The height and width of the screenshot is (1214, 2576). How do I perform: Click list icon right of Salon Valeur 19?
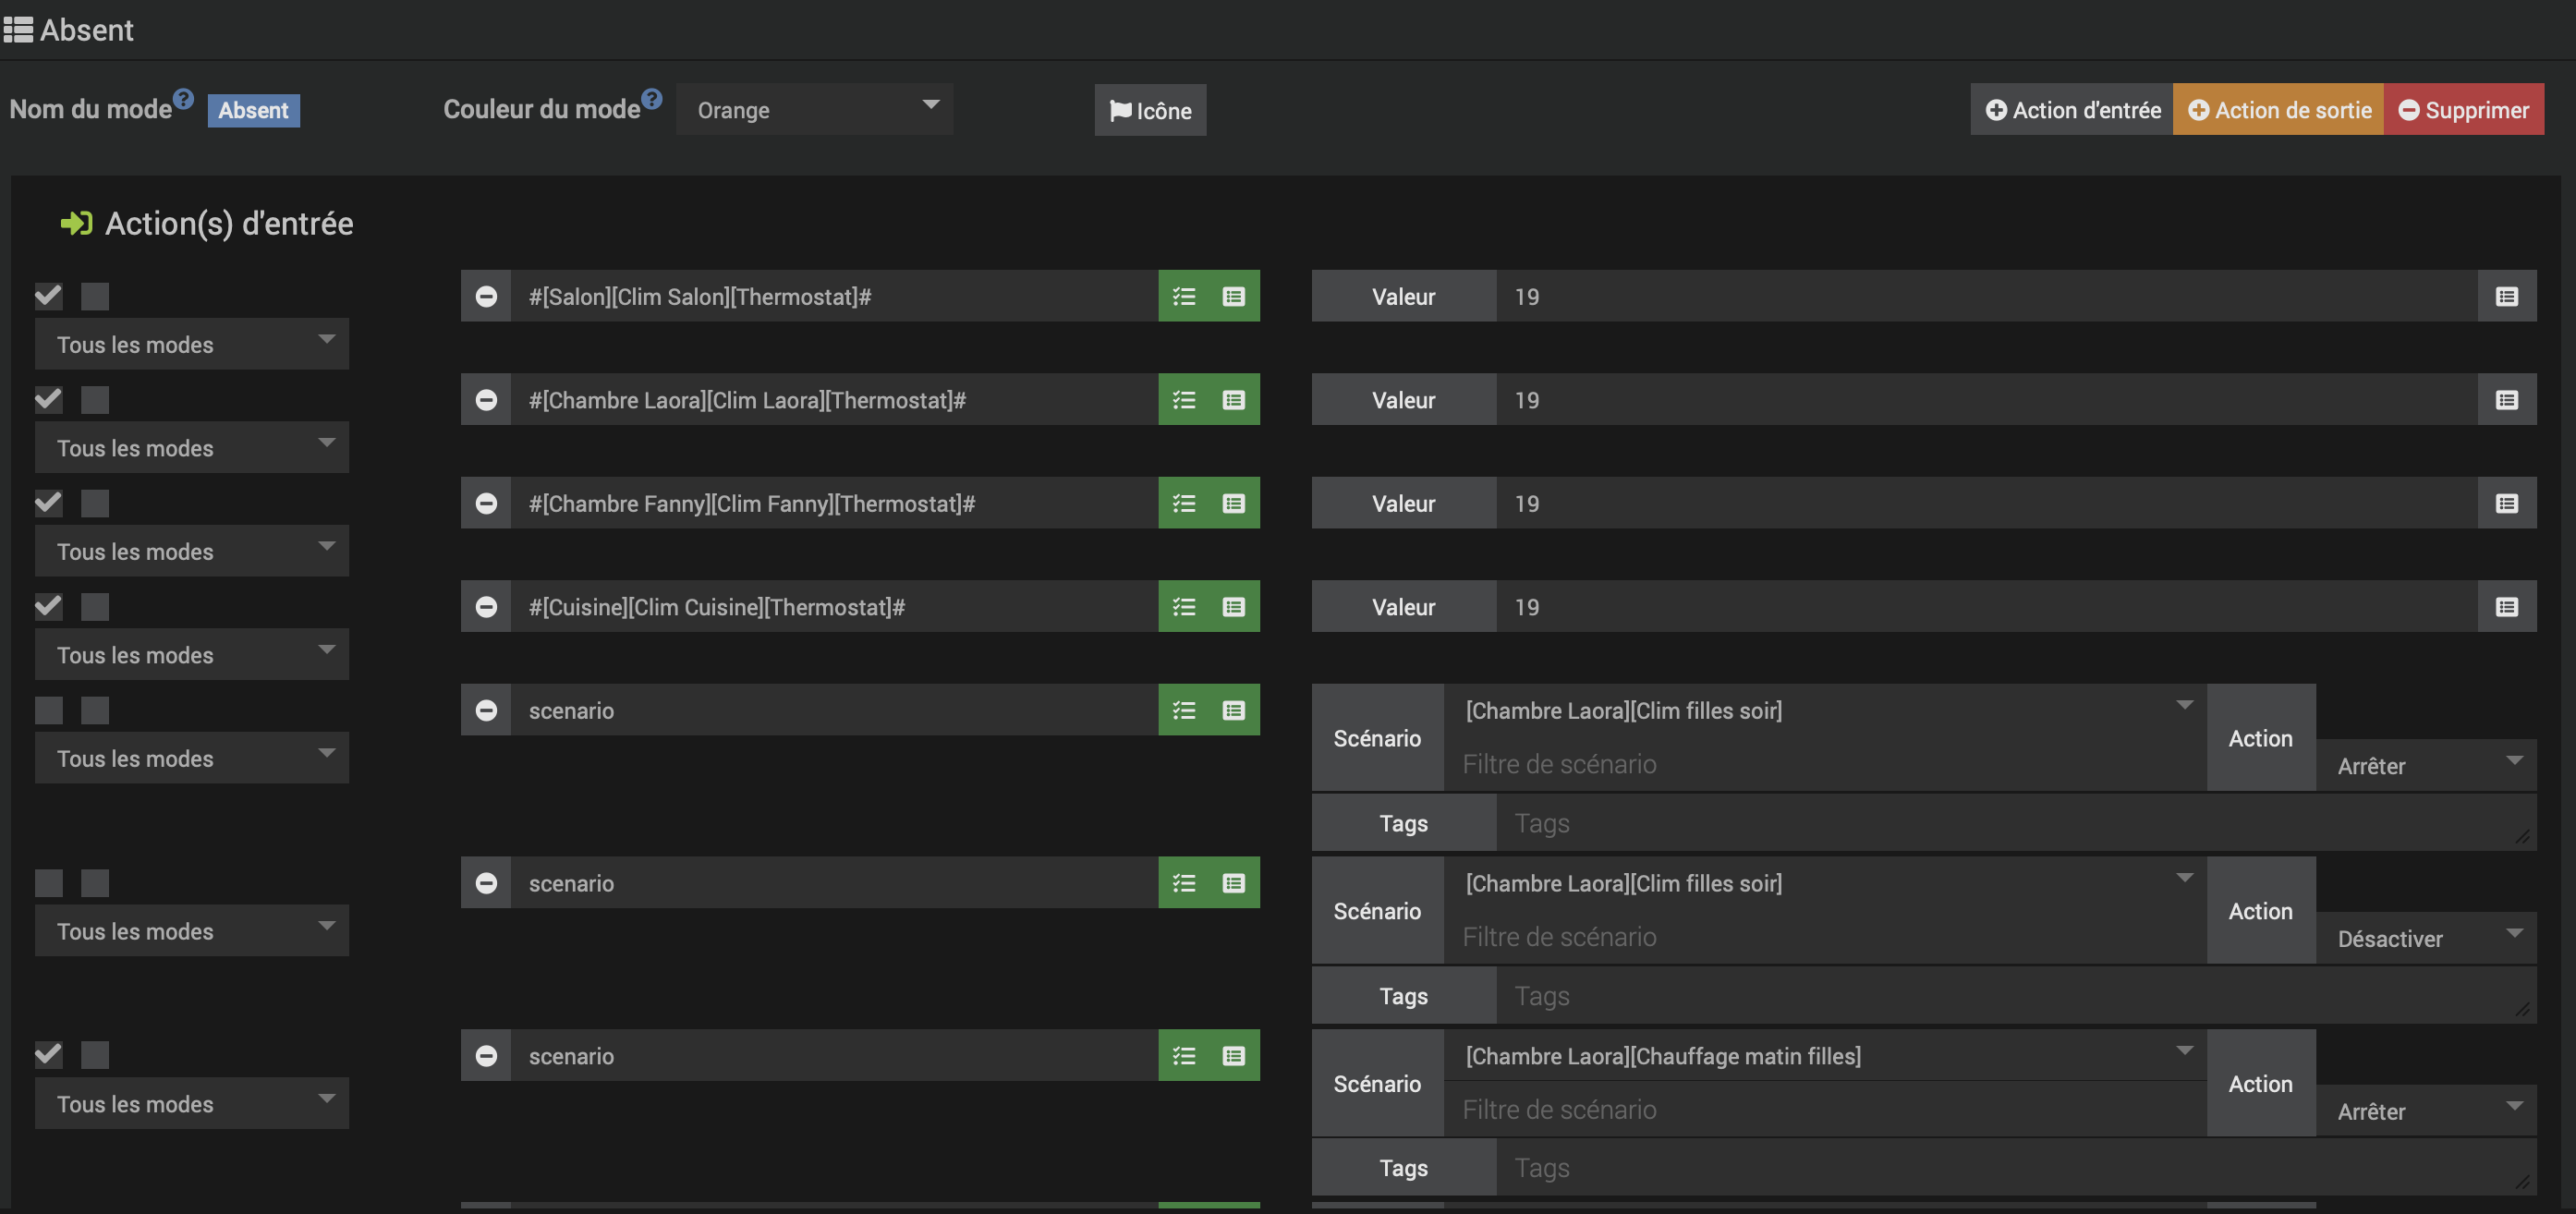click(2506, 296)
